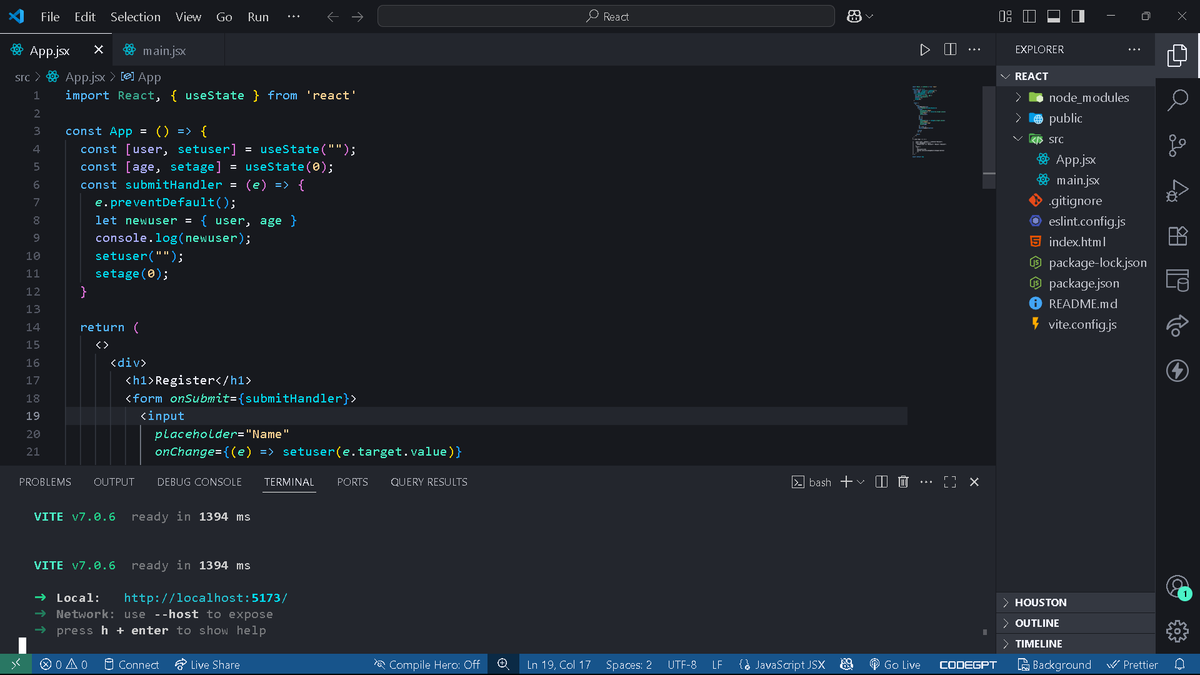1200x675 pixels.
Task: Open the Source Control view
Action: (1177, 144)
